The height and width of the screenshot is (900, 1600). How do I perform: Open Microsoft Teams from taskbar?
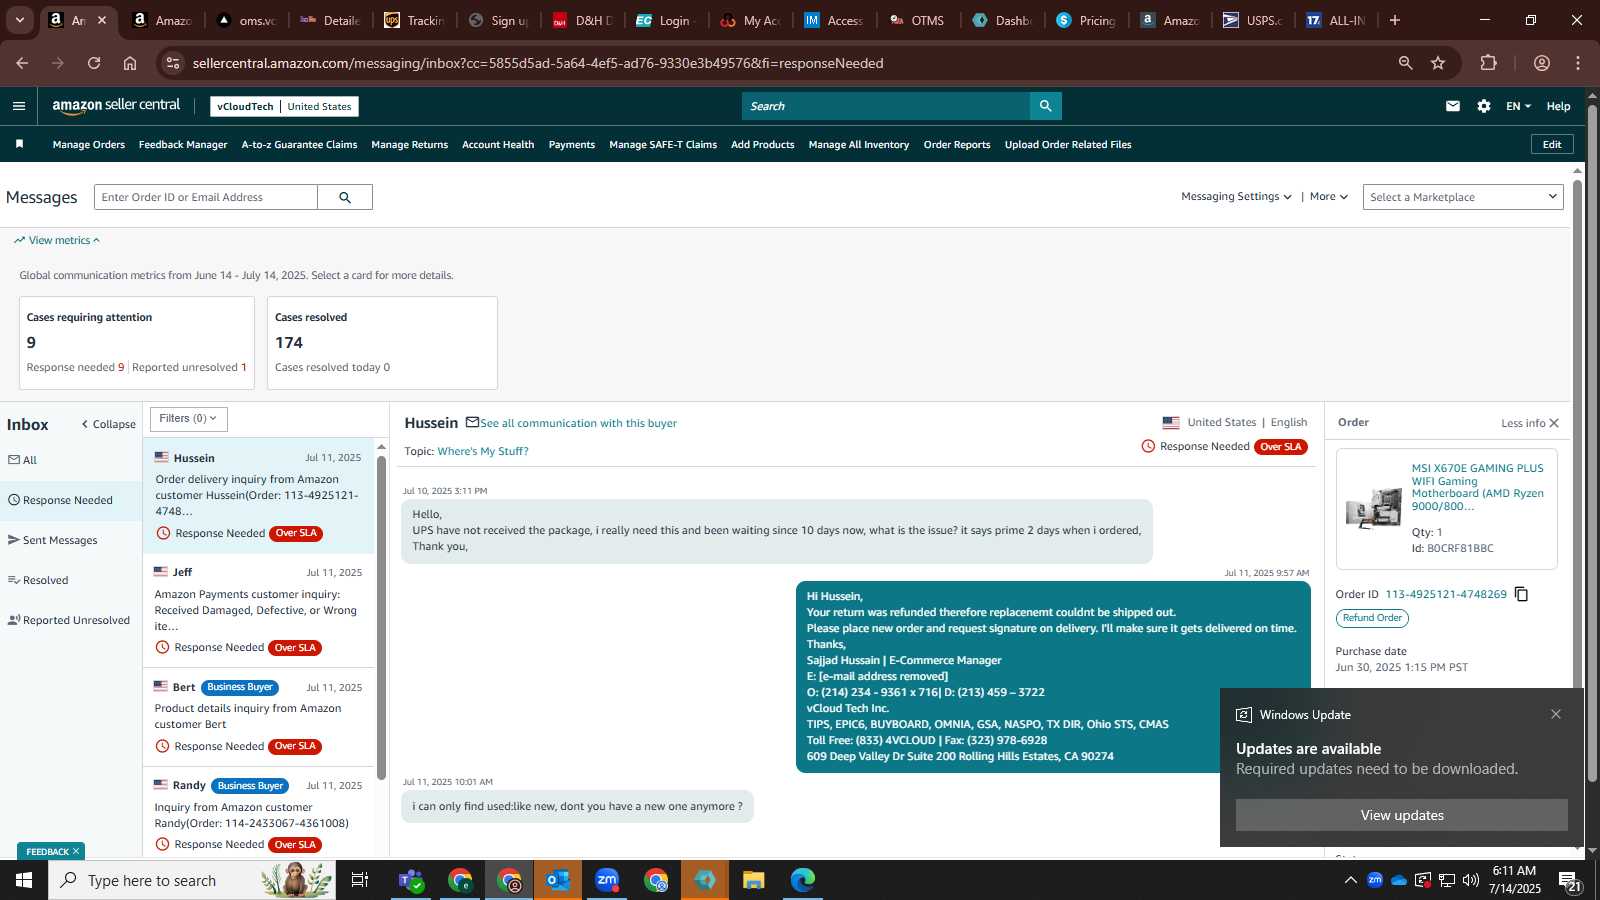[x=411, y=880]
